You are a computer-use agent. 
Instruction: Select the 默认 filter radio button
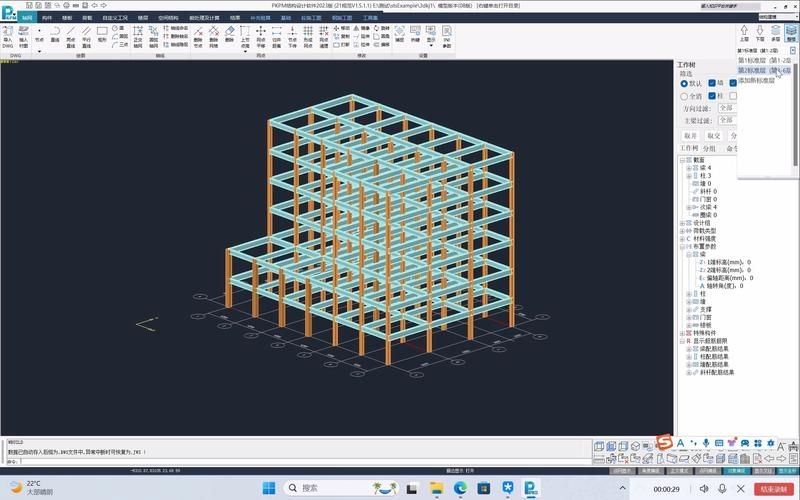point(685,84)
